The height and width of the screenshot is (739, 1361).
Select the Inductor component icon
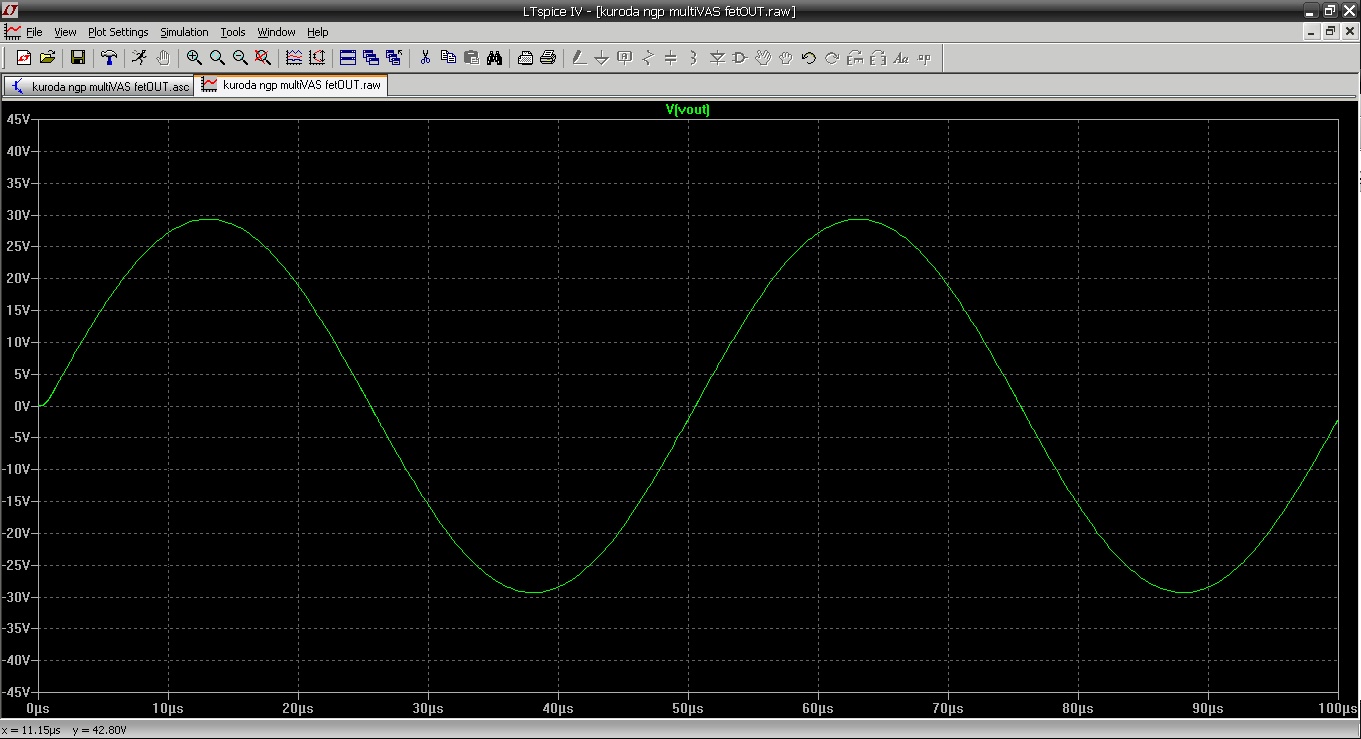(x=694, y=58)
